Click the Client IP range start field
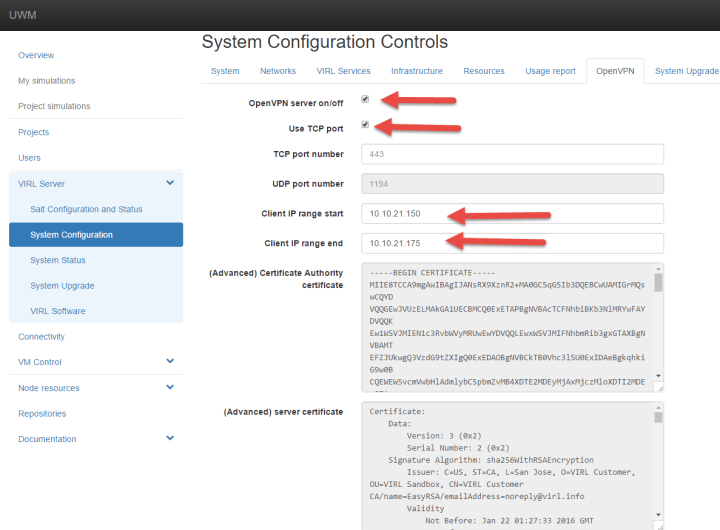 (x=512, y=214)
